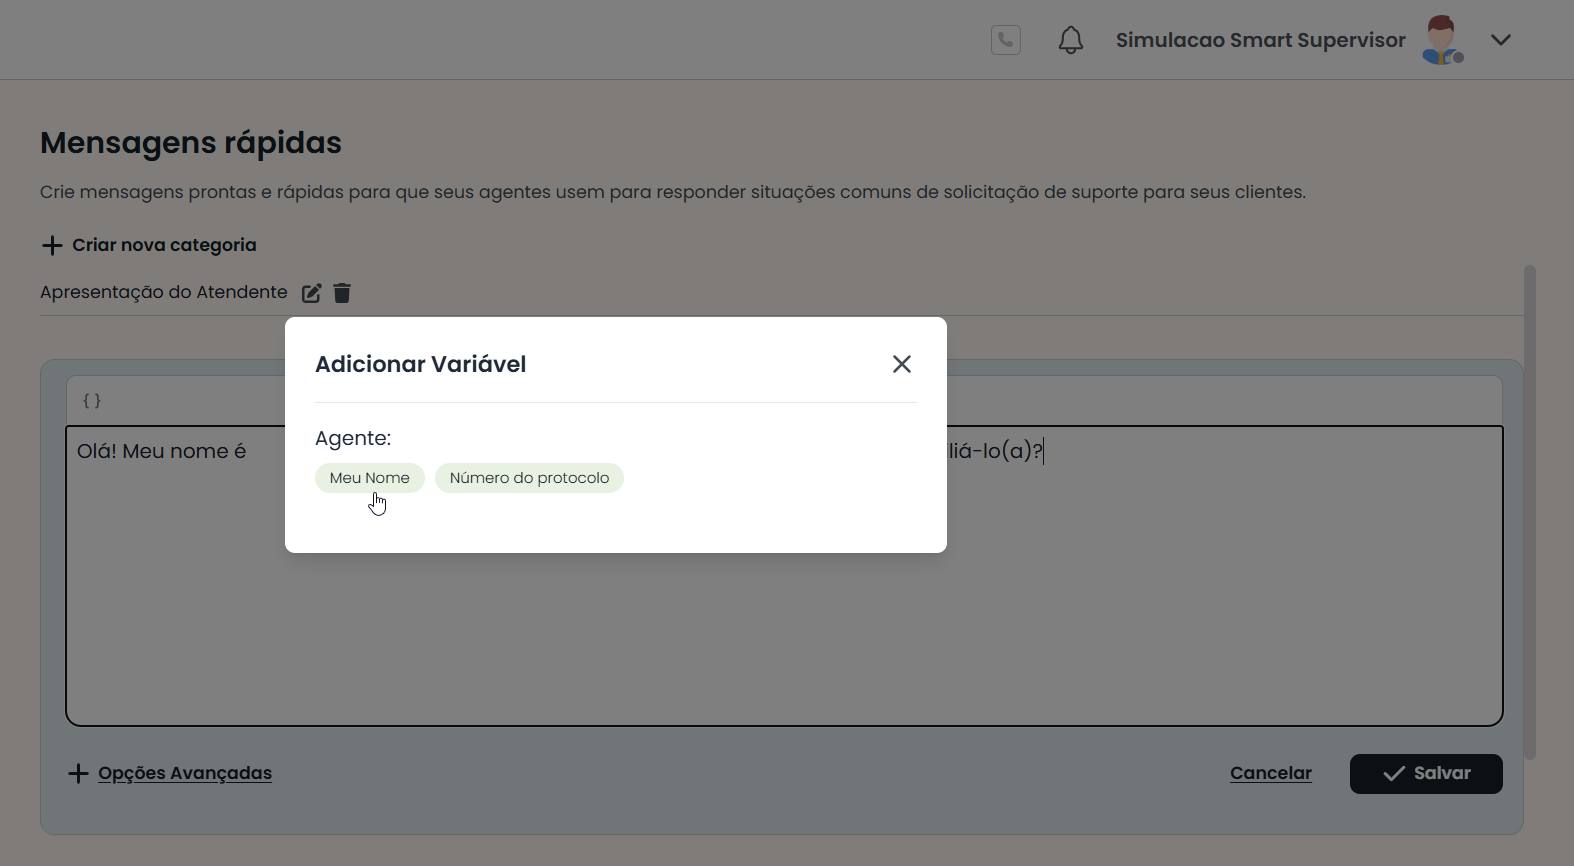Click the supervisor avatar picture
Screen dimensions: 1574x866
pyautogui.click(x=1441, y=40)
